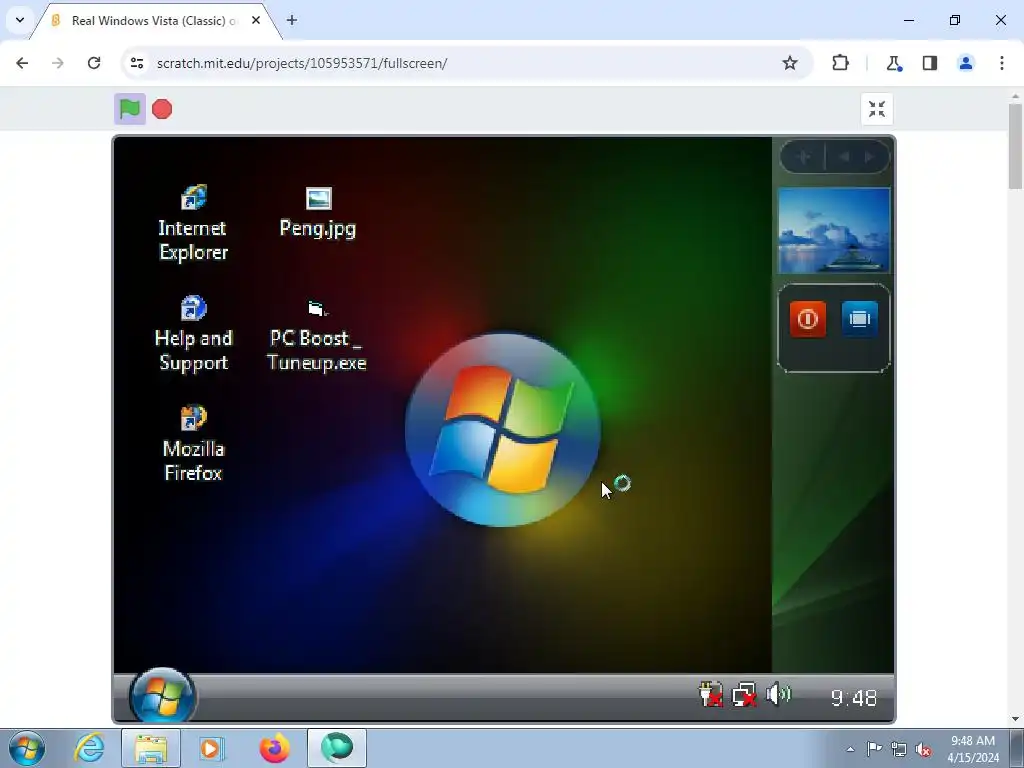Click the simulated 9:48 taskbar clock

click(x=854, y=697)
